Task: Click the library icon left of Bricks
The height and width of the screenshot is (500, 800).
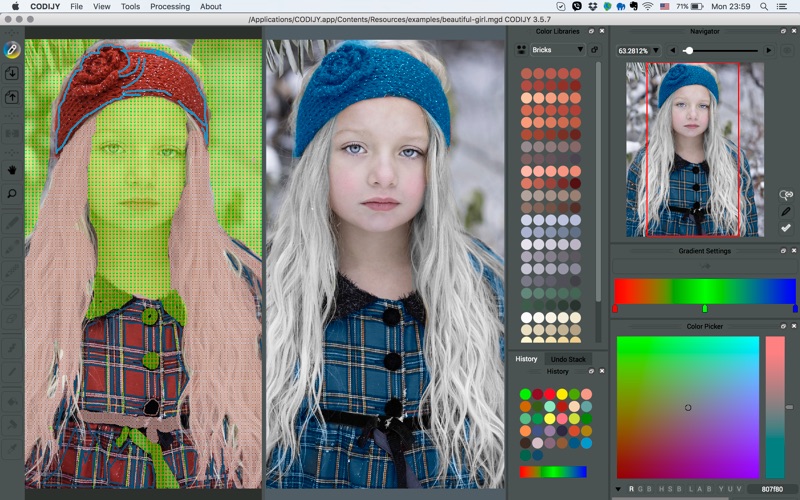Action: (522, 49)
